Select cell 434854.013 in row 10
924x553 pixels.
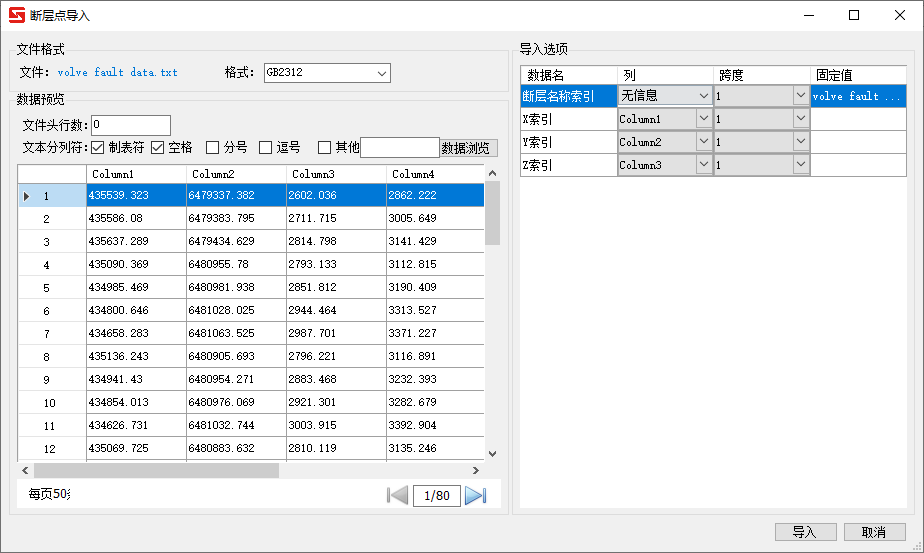(x=137, y=402)
